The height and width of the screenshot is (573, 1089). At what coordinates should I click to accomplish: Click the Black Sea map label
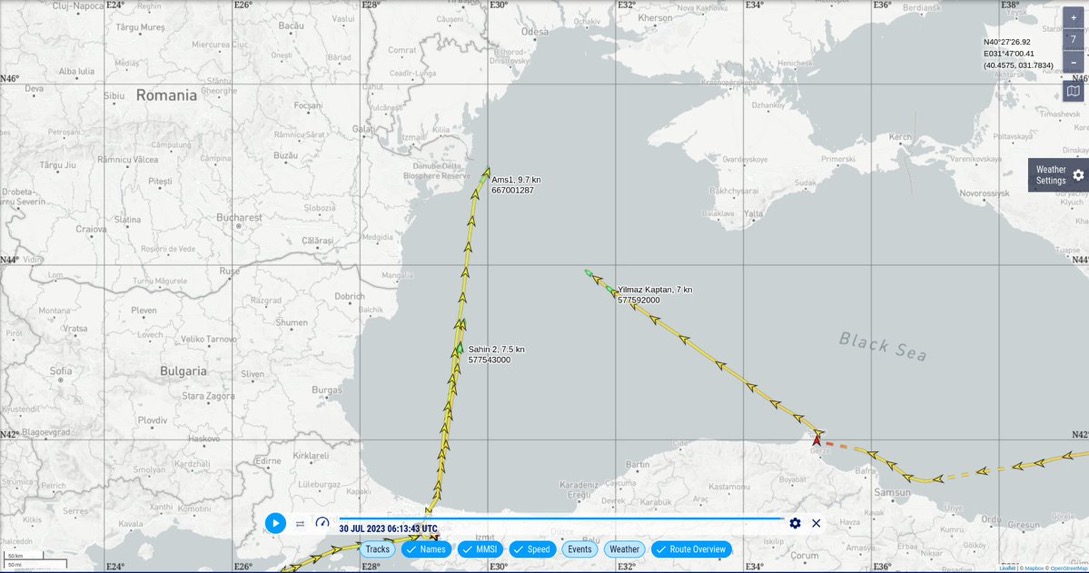[883, 346]
